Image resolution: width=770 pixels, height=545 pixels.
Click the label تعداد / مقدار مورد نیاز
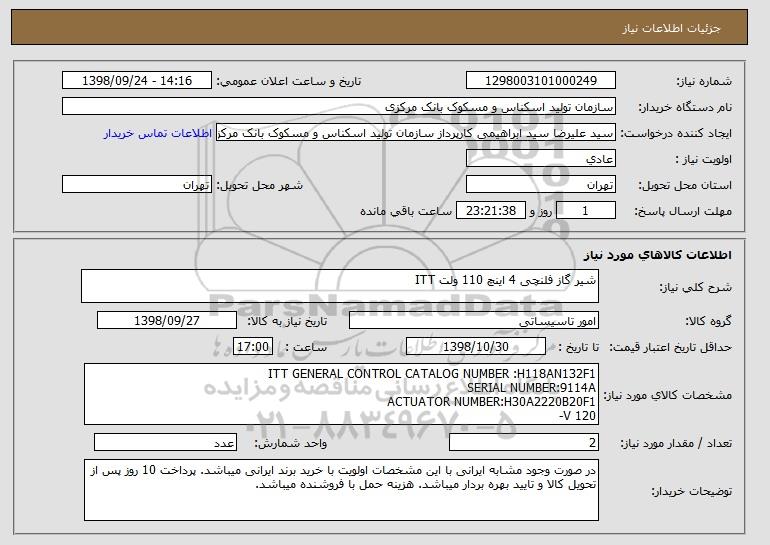click(x=676, y=444)
